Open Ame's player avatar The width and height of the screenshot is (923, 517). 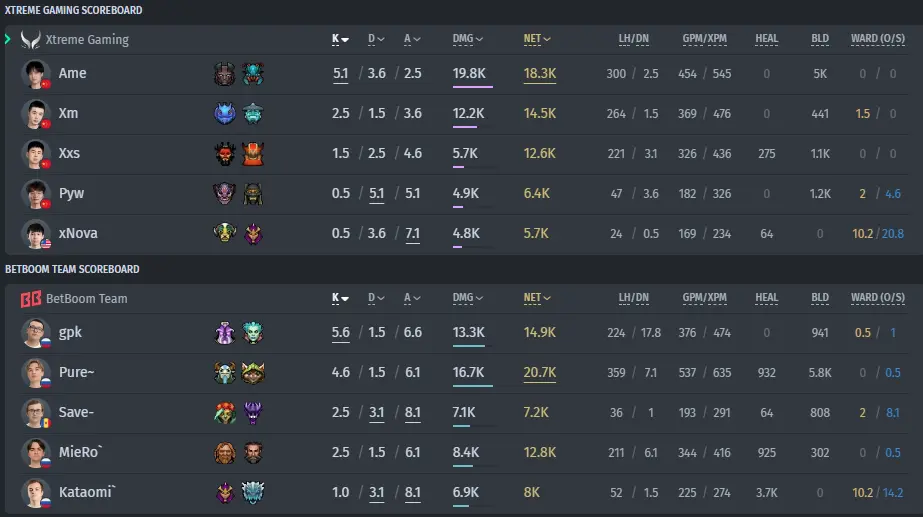(x=35, y=74)
